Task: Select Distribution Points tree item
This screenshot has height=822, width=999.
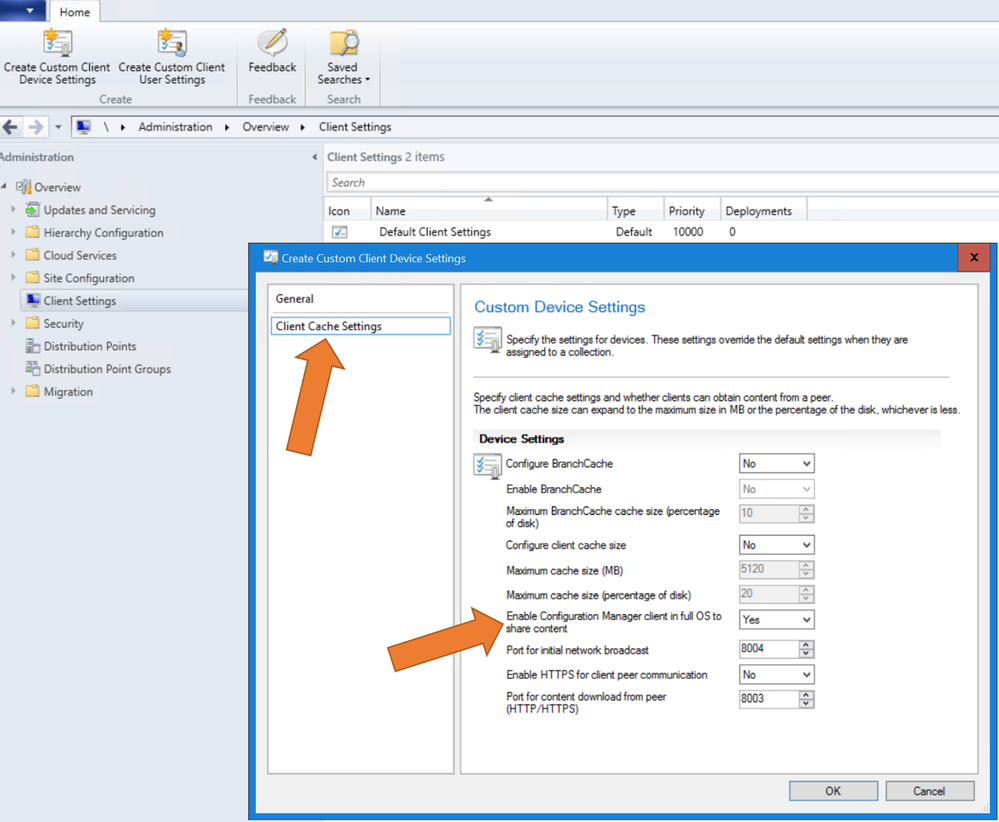Action: click(90, 346)
